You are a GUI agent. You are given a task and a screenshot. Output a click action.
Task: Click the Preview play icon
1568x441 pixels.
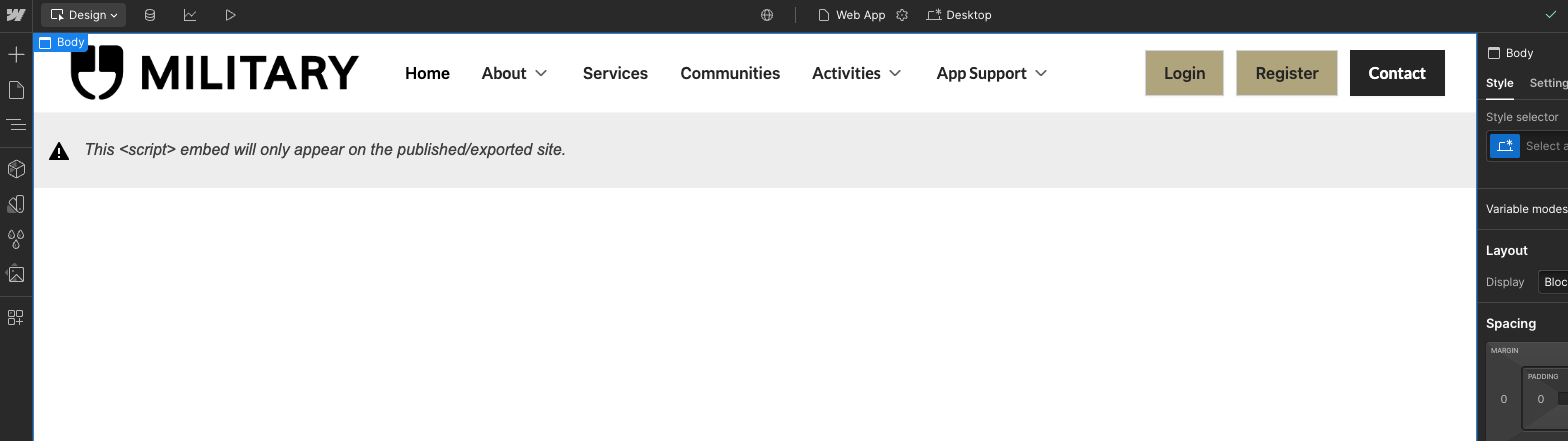(x=230, y=15)
